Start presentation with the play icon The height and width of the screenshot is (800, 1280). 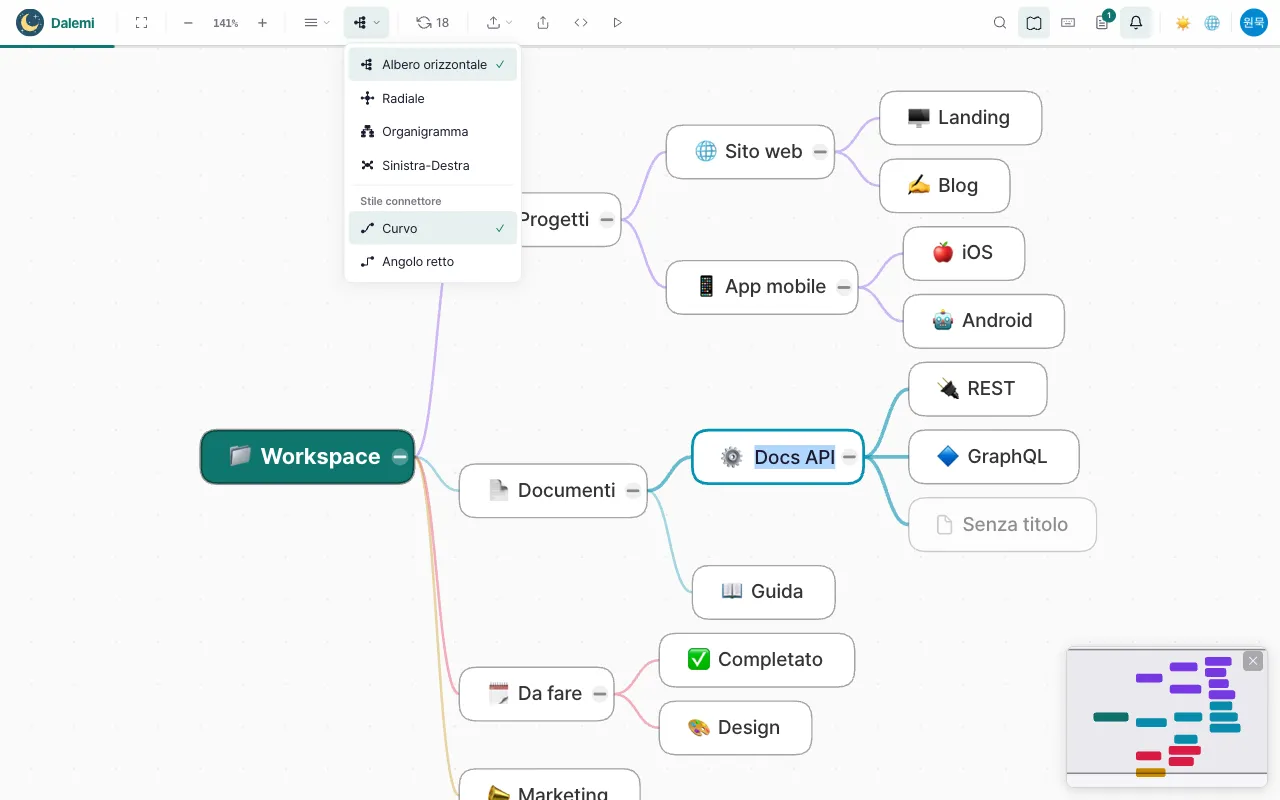click(x=617, y=22)
